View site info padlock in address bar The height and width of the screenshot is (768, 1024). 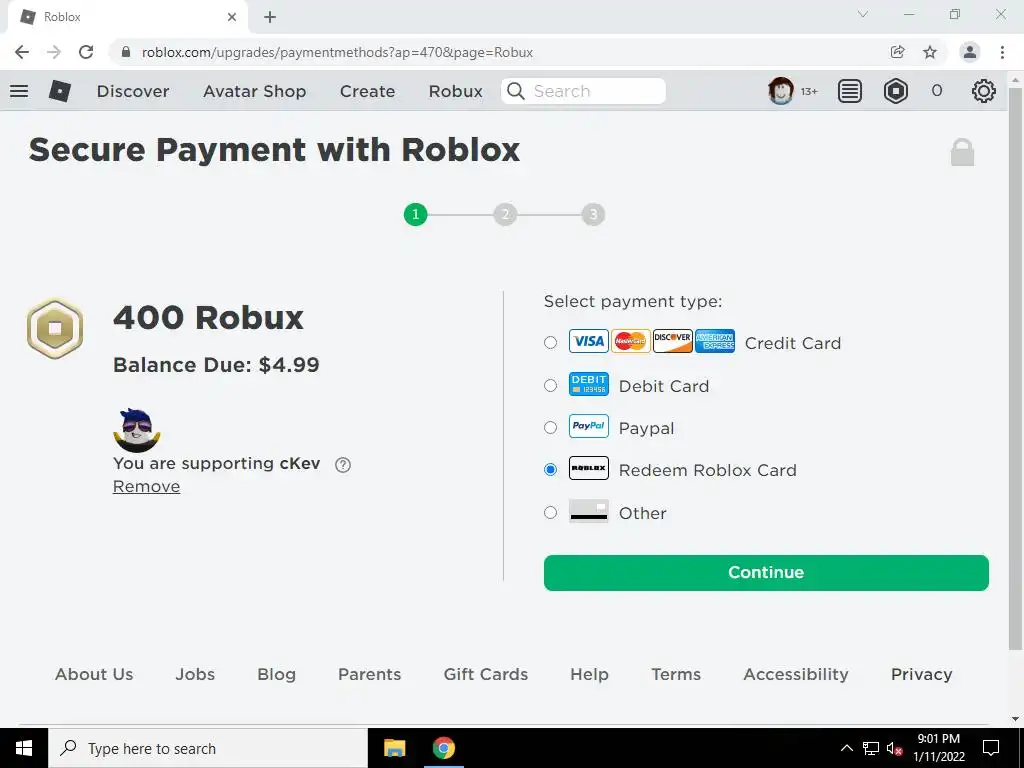(x=127, y=52)
